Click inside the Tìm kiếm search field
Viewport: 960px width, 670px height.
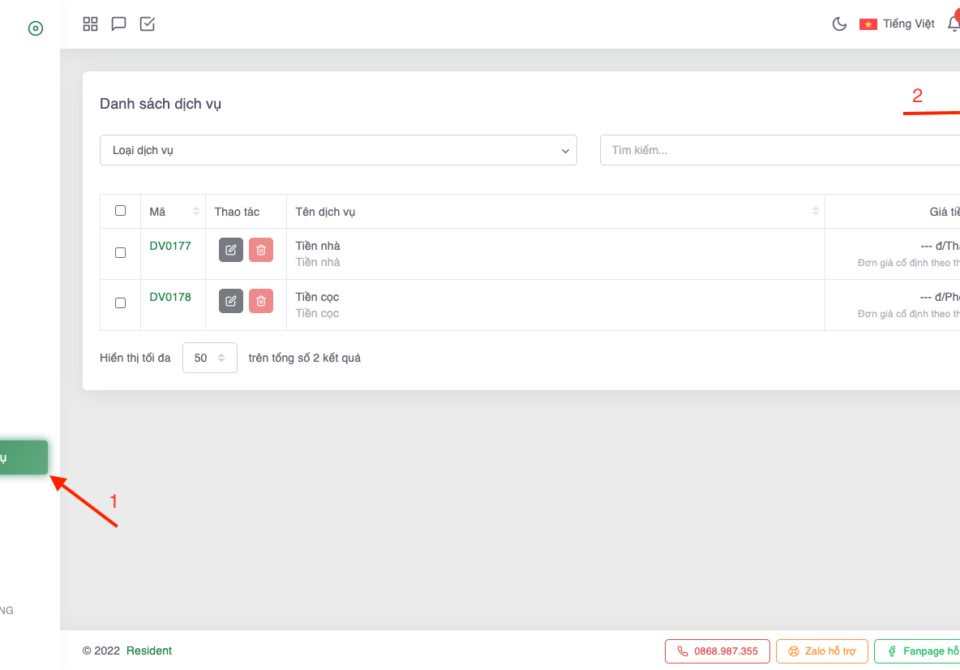click(780, 151)
